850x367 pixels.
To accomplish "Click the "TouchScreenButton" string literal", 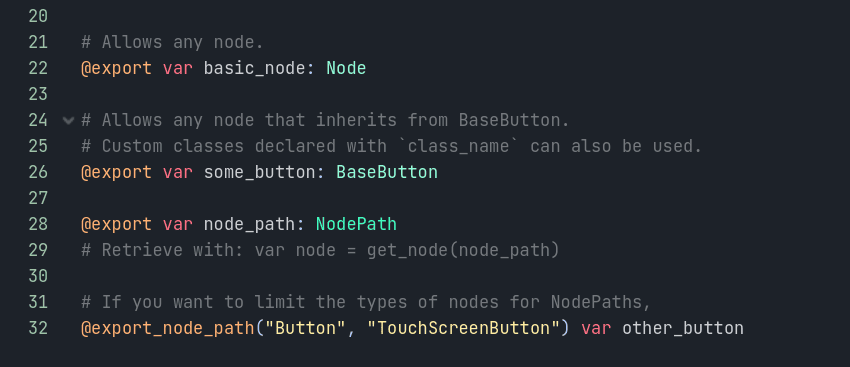I will pos(463,329).
